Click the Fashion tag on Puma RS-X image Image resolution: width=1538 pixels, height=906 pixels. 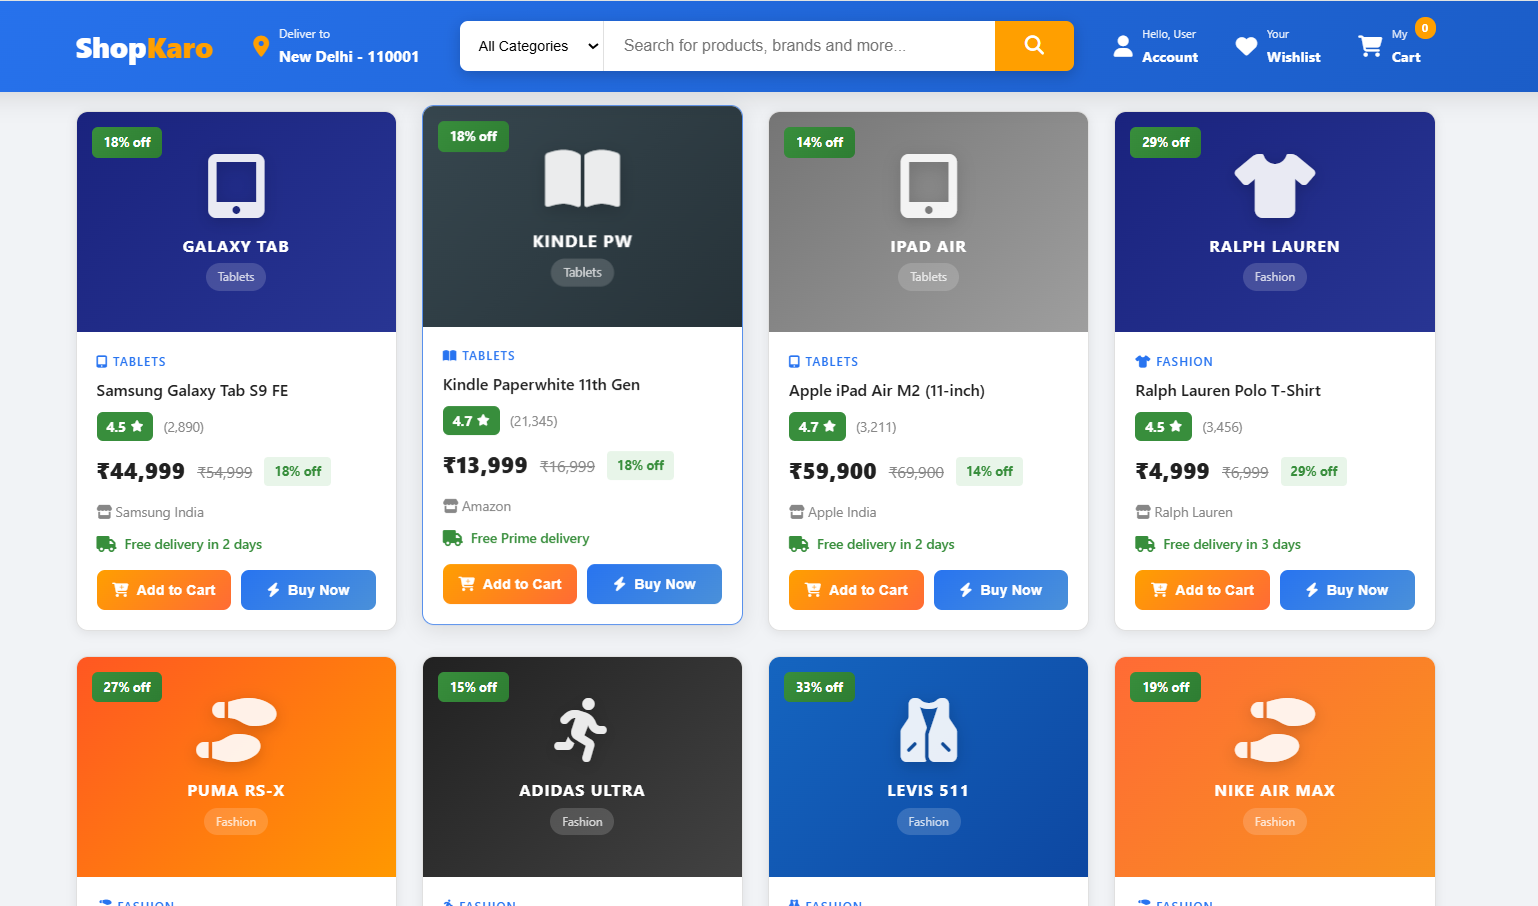point(236,822)
